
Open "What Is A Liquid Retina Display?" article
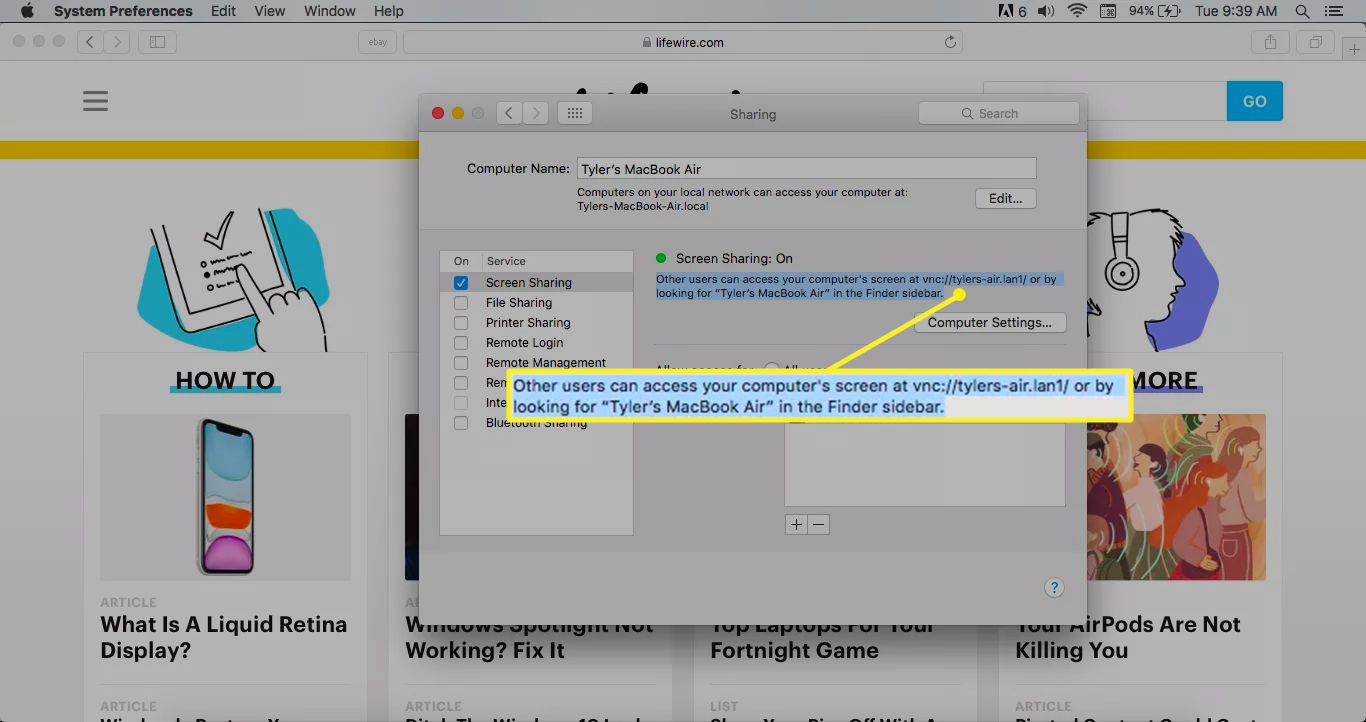(x=224, y=637)
